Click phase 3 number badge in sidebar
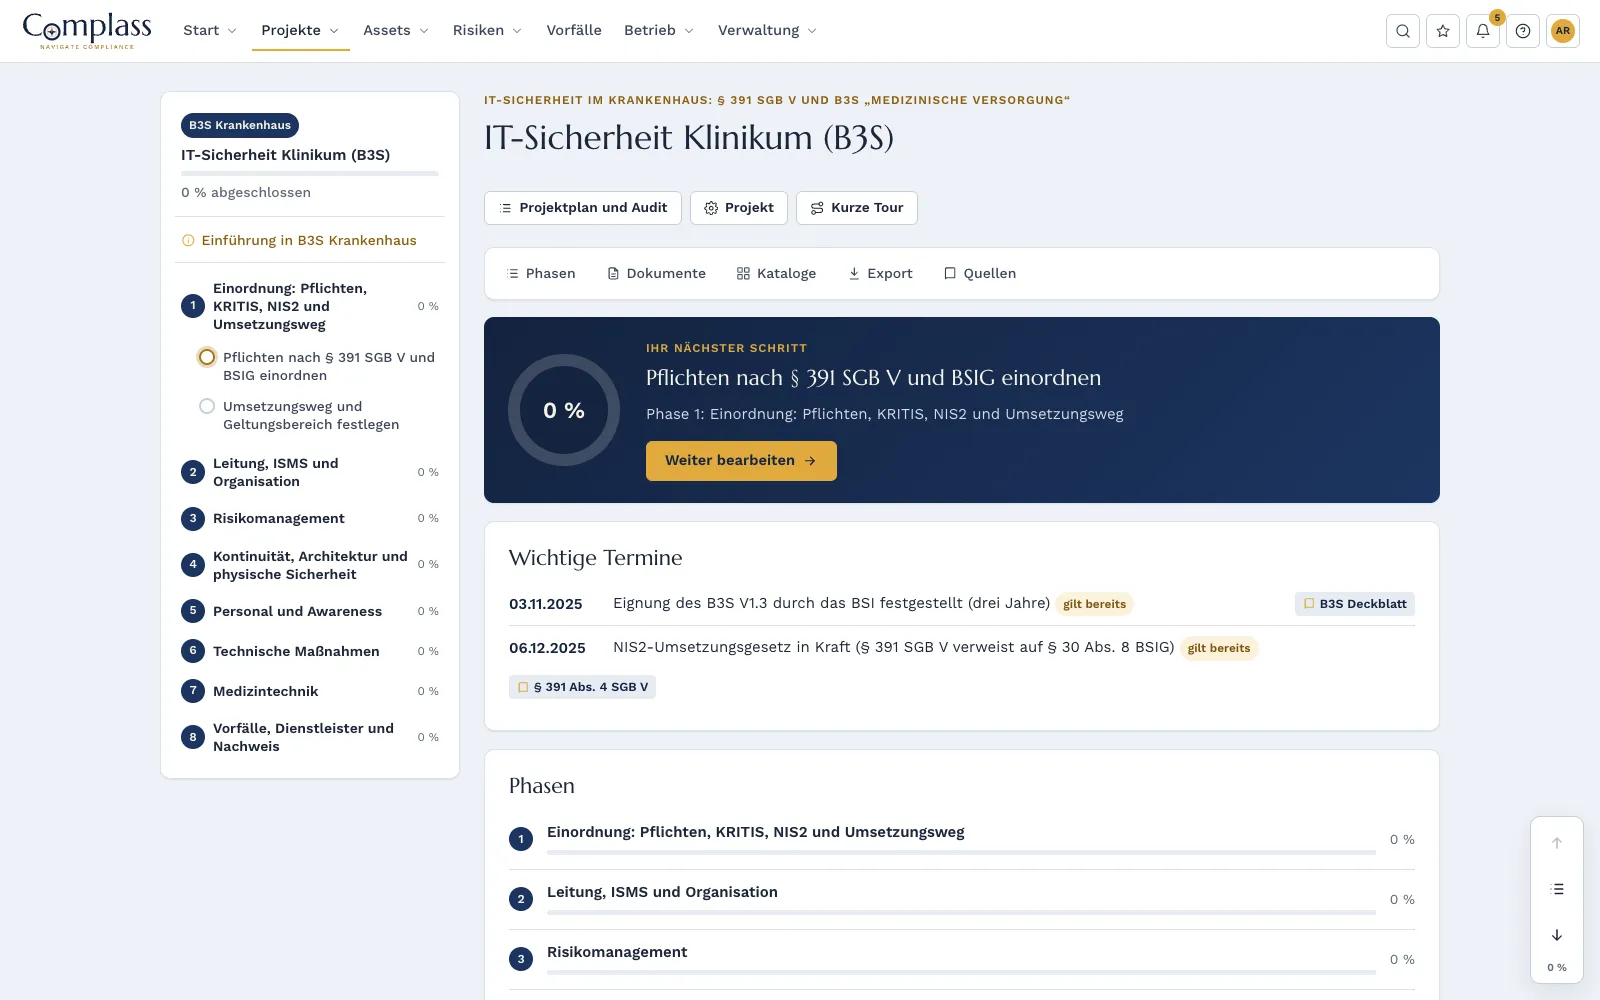 193,518
